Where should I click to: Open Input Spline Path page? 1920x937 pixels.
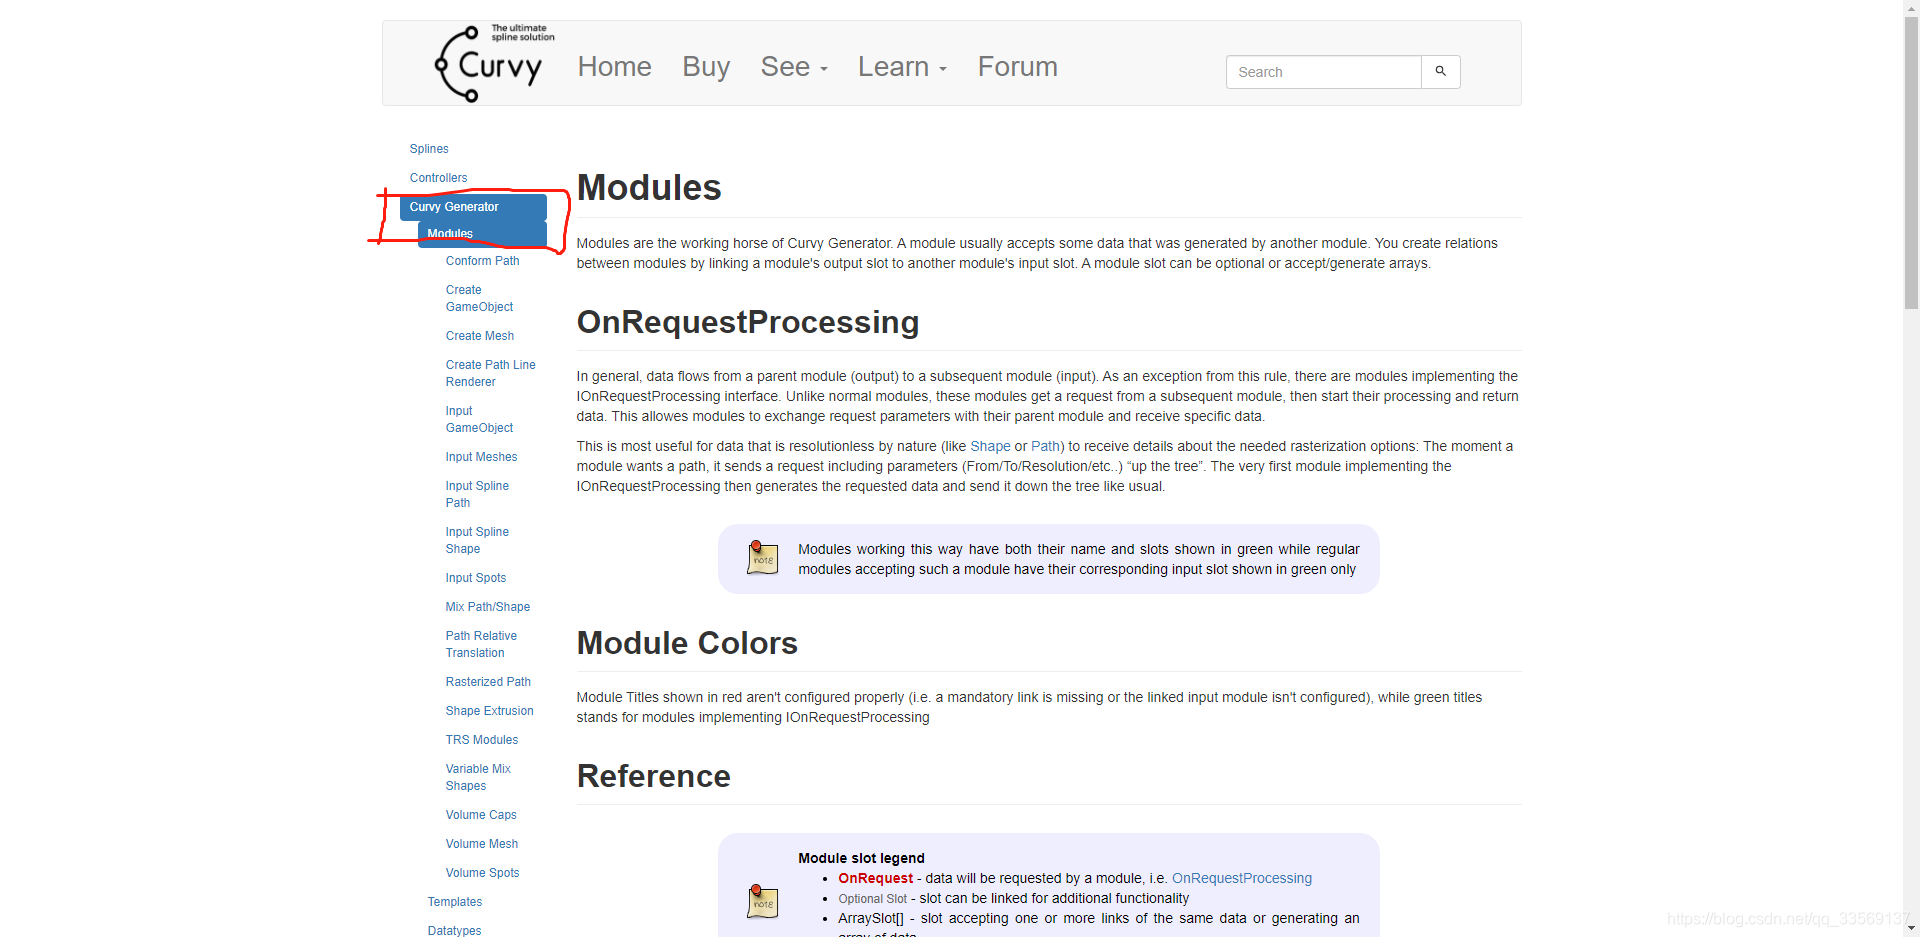477,494
